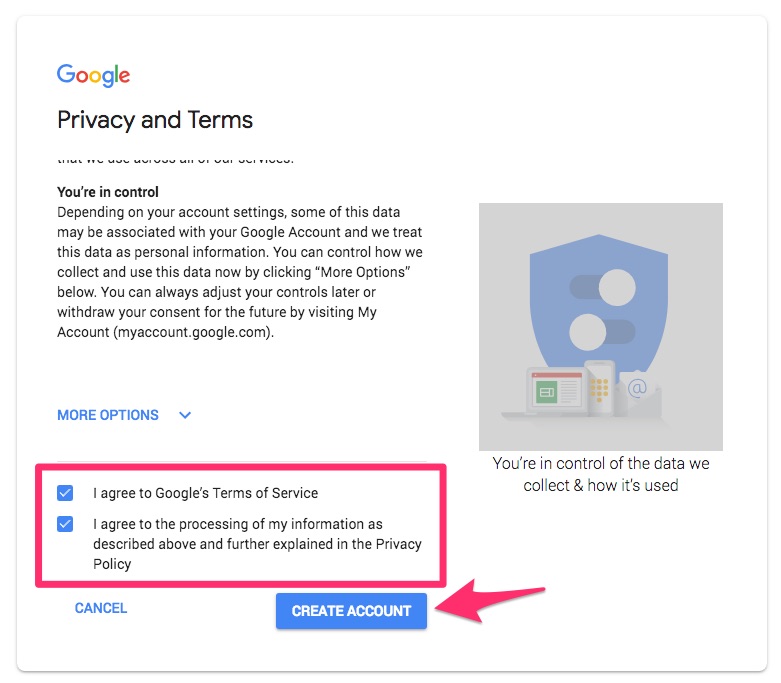Image resolution: width=781 pixels, height=683 pixels.
Task: Click the phone keypad icon in the illustration
Action: [x=599, y=384]
